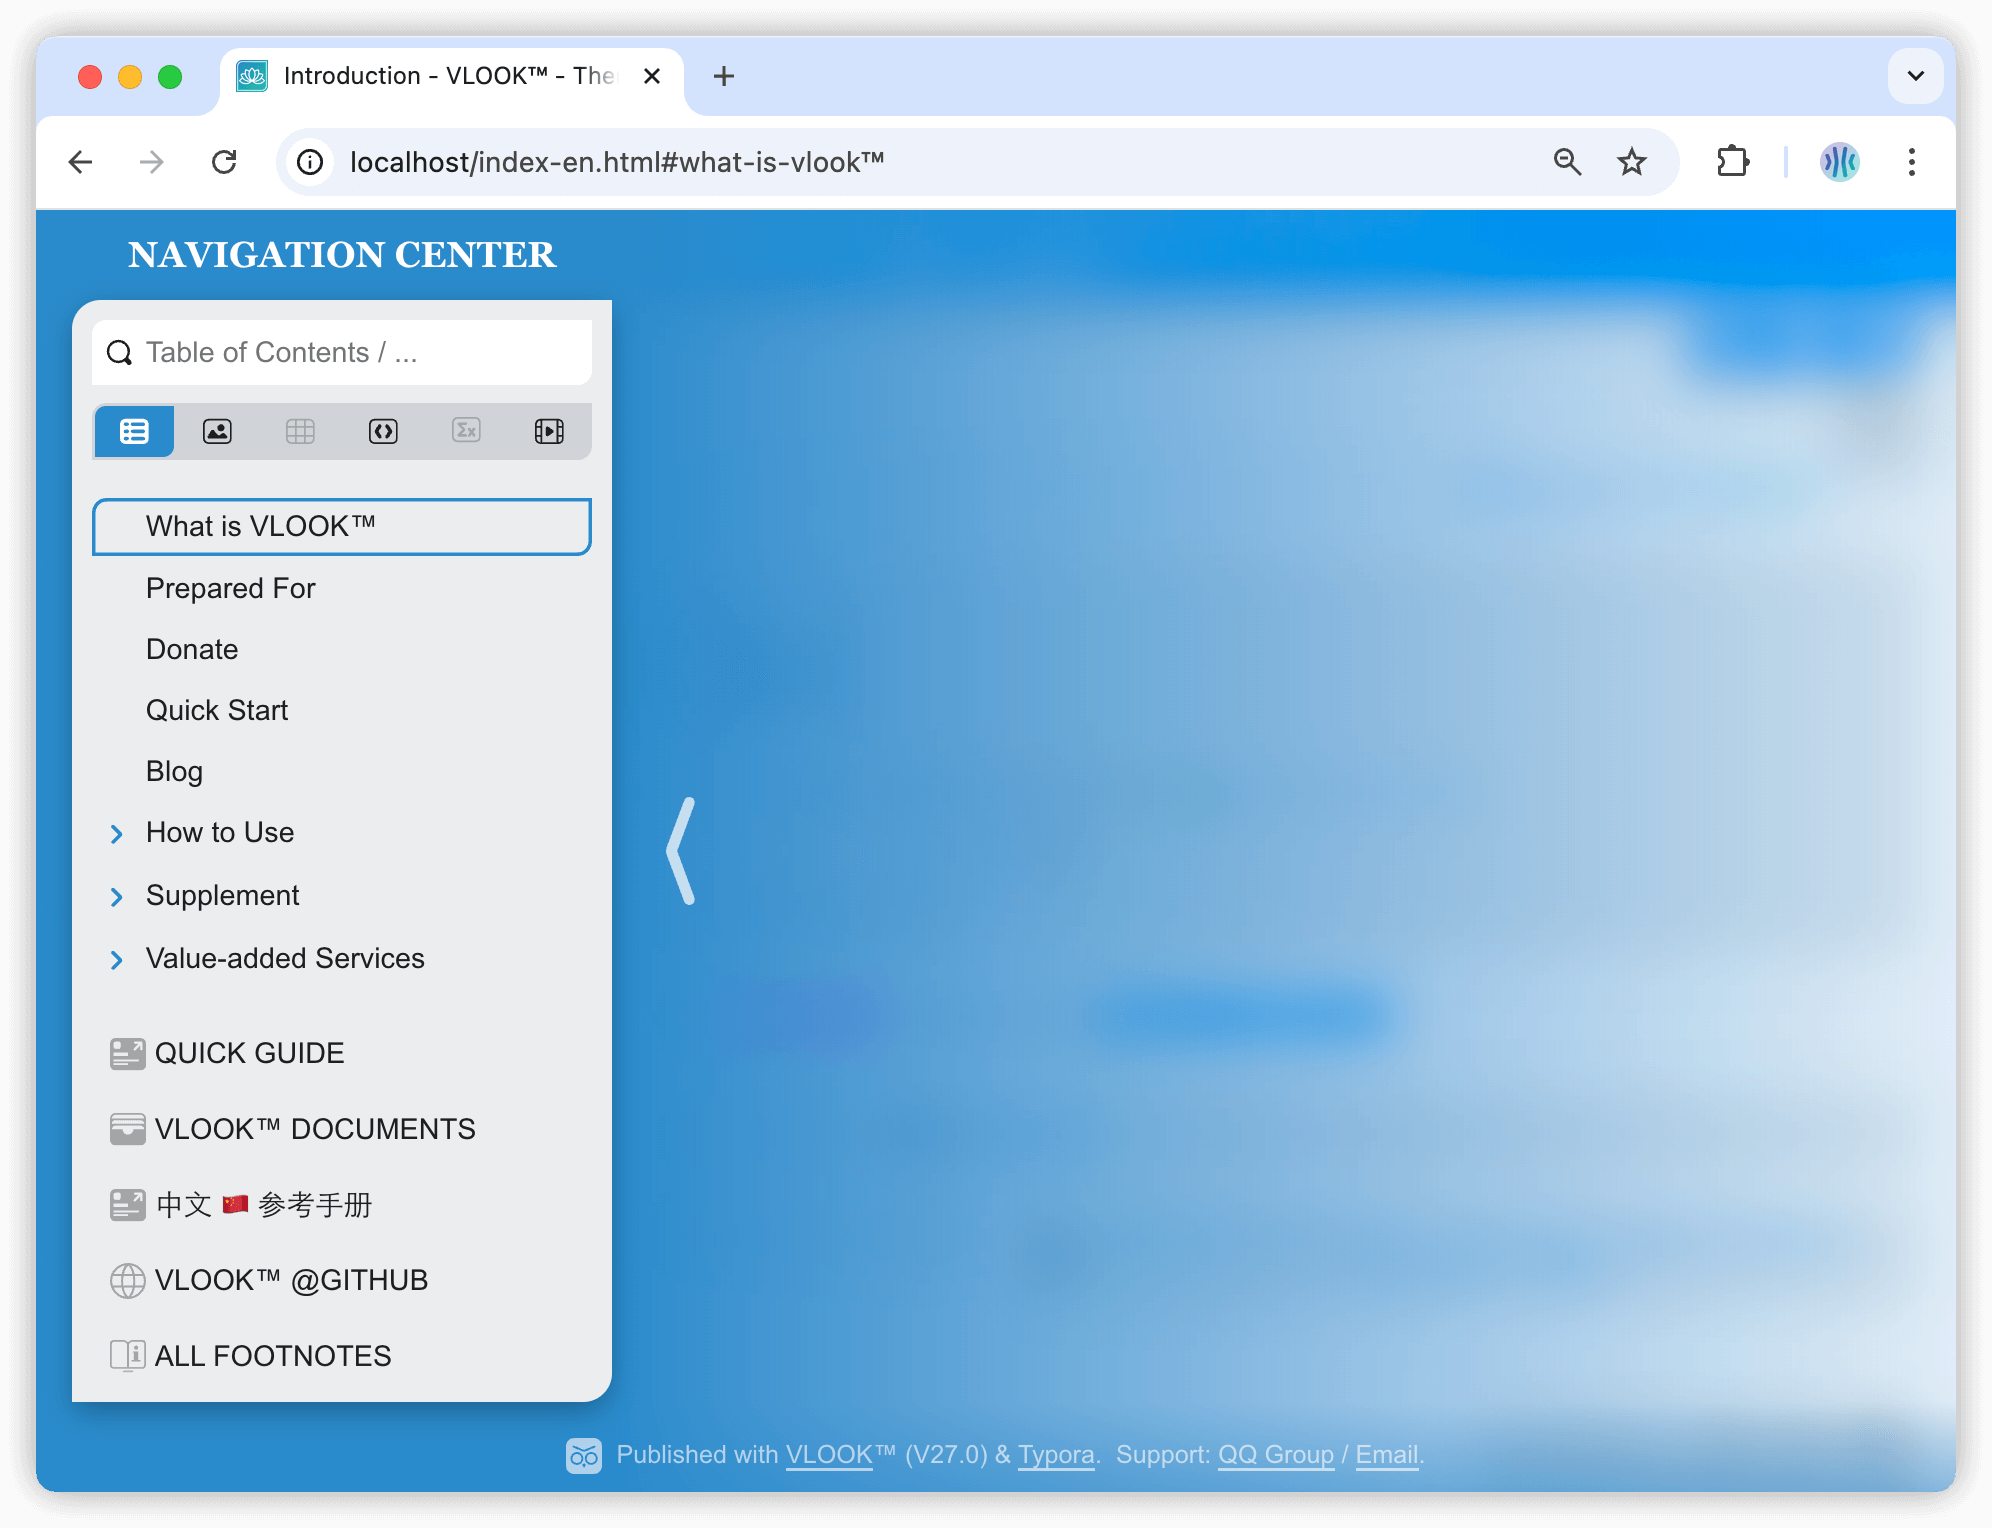This screenshot has height=1528, width=1992.
Task: Open the VLOOK GitHub page icon
Action: point(127,1281)
